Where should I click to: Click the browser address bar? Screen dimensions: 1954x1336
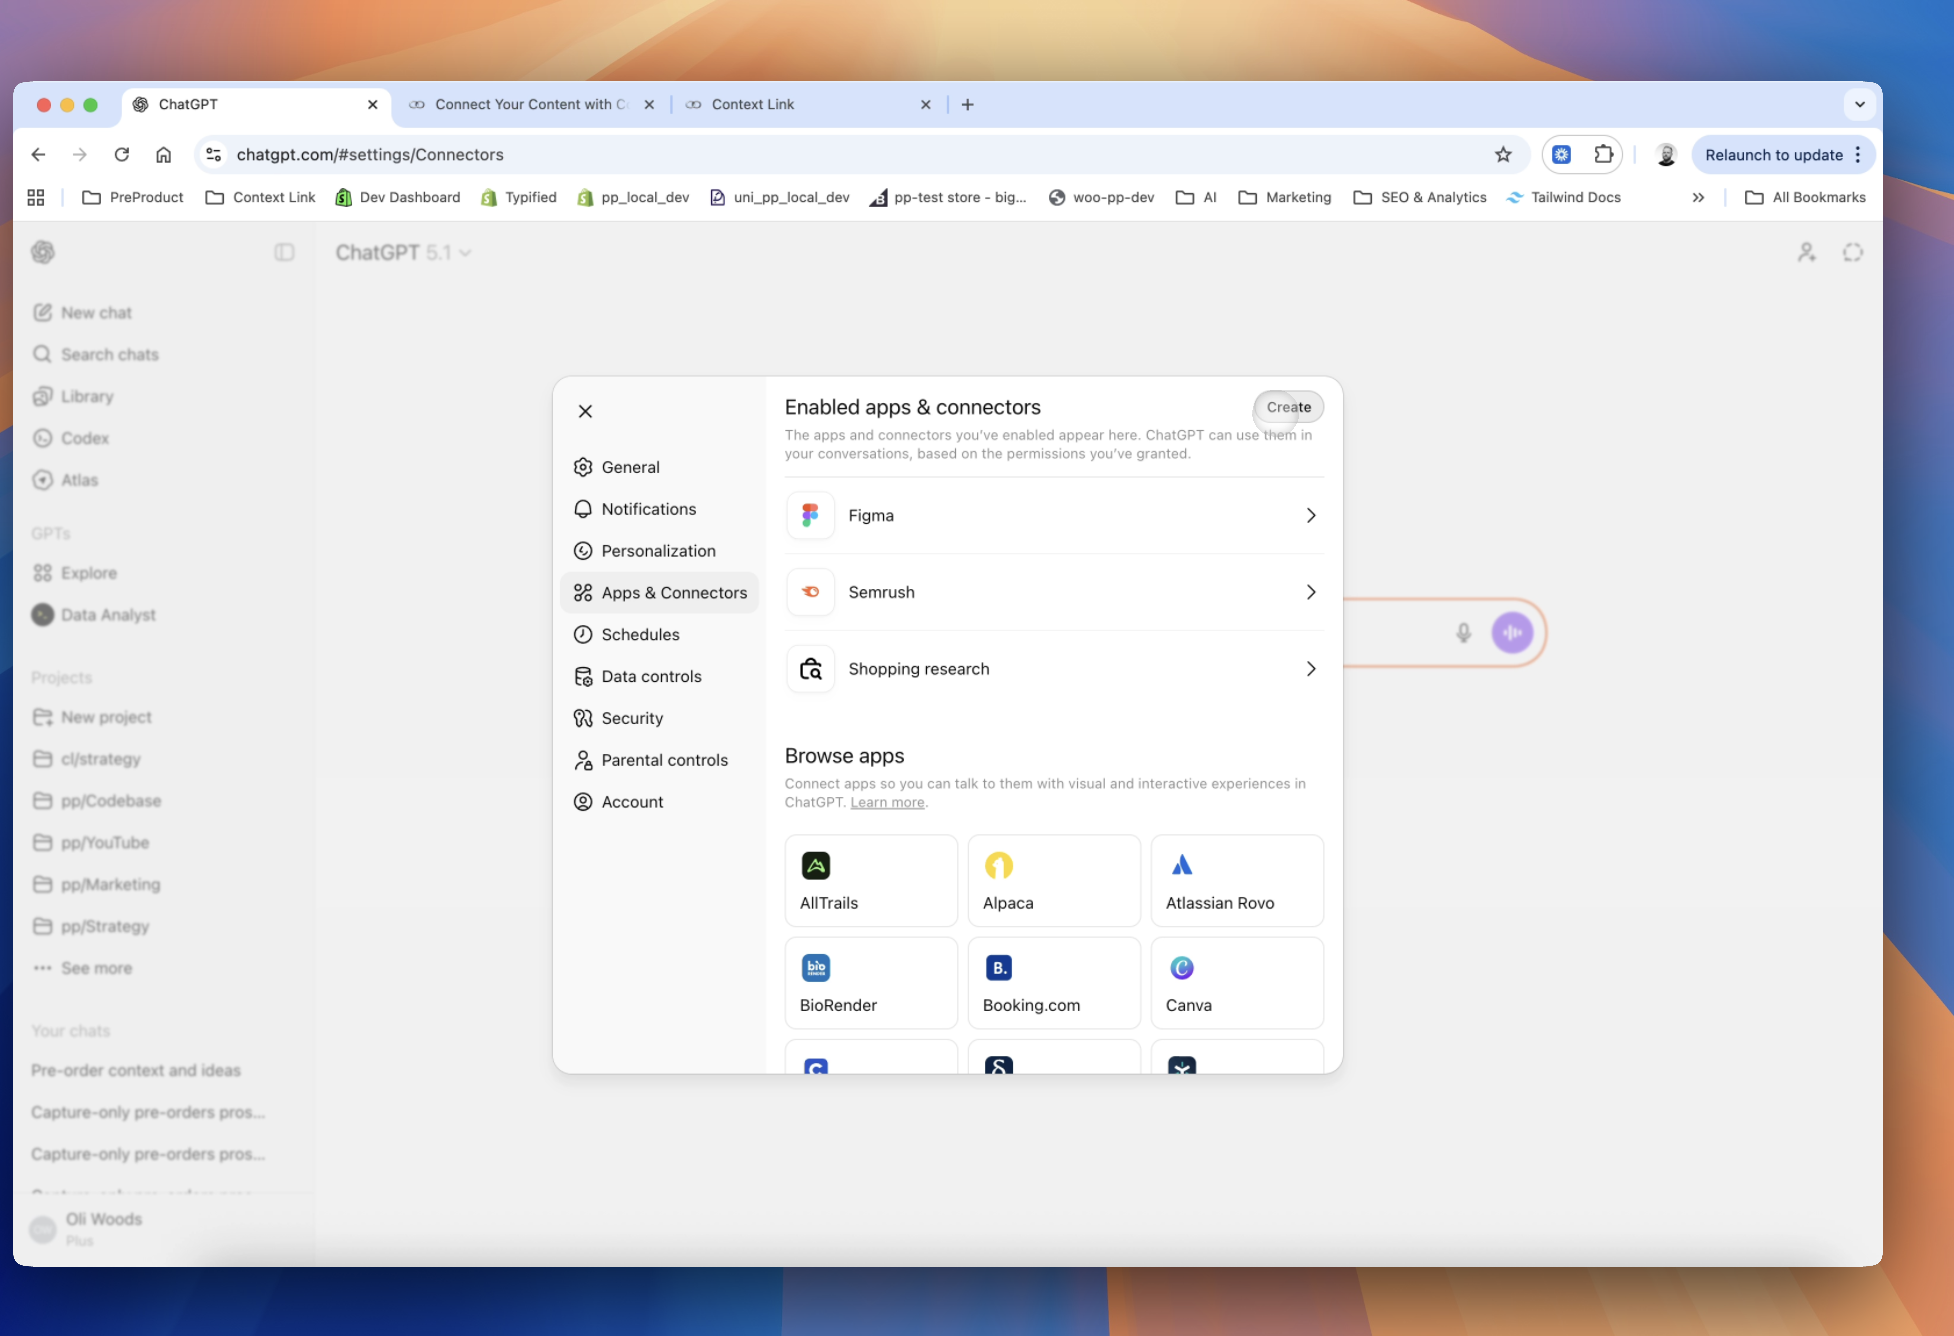tap(370, 154)
